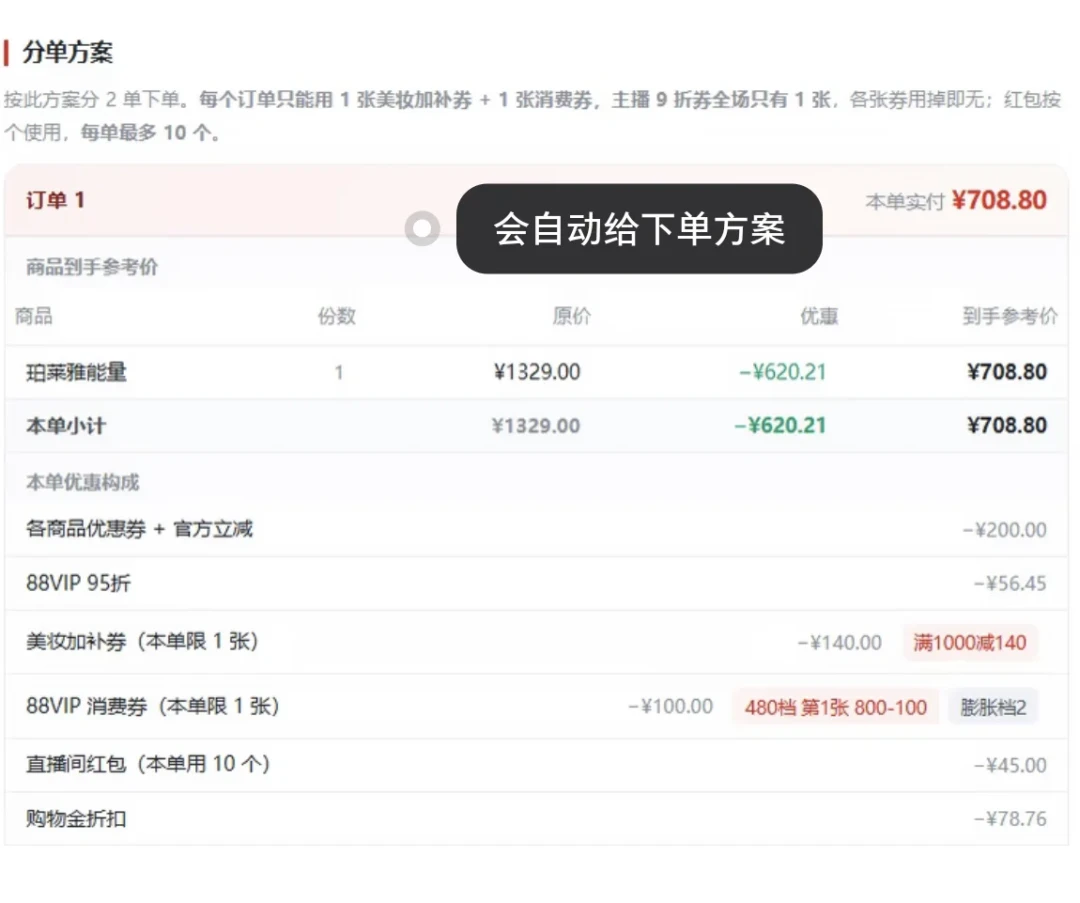The image size is (1080, 903).
Task: Click the -¥45.00 discount amount
Action: pos(1010,765)
